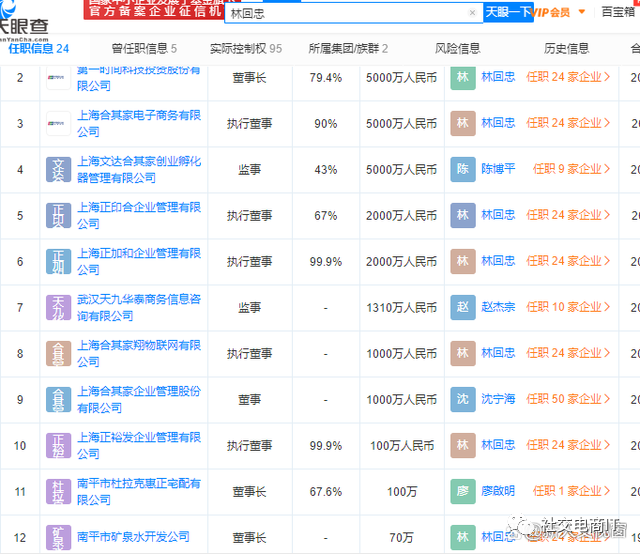
Task: Open 林回忠 link in row 3
Action: tap(498, 122)
